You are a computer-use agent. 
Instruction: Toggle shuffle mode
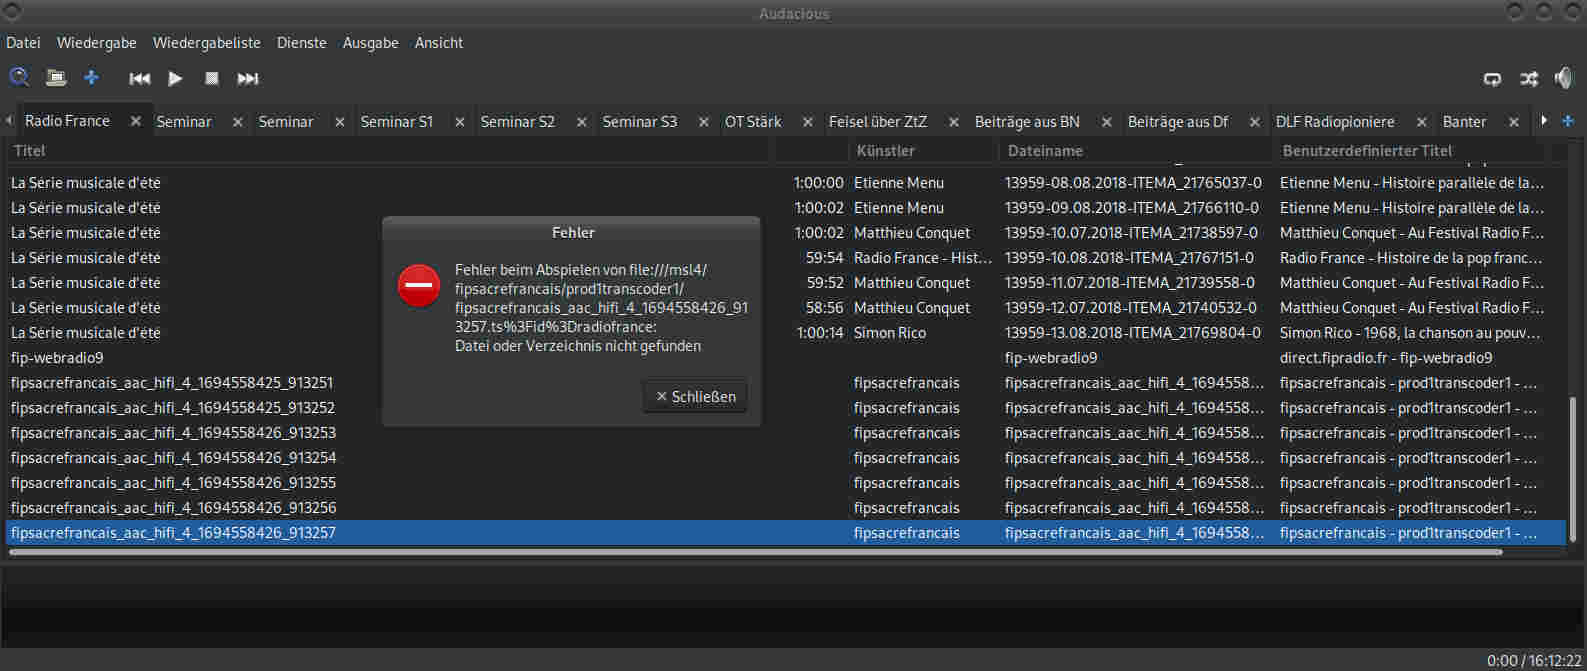click(1529, 79)
